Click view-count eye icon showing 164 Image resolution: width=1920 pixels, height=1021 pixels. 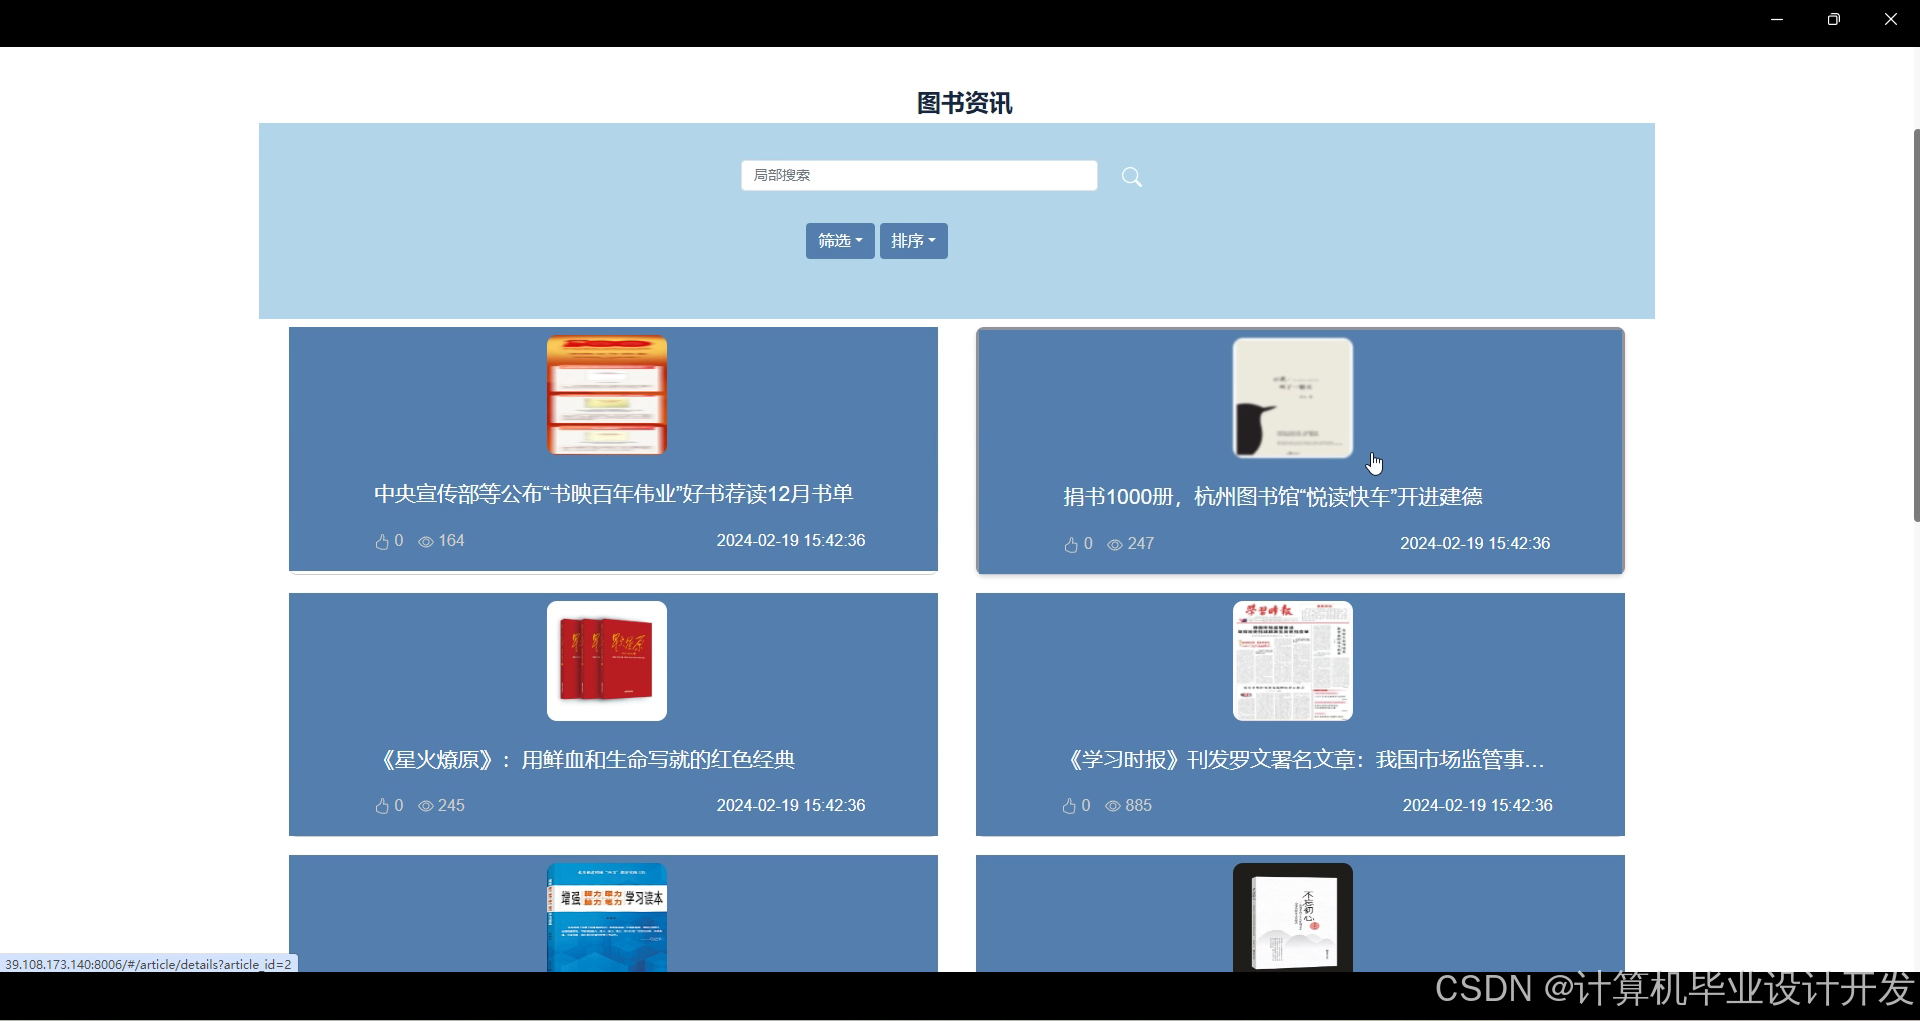[426, 542]
